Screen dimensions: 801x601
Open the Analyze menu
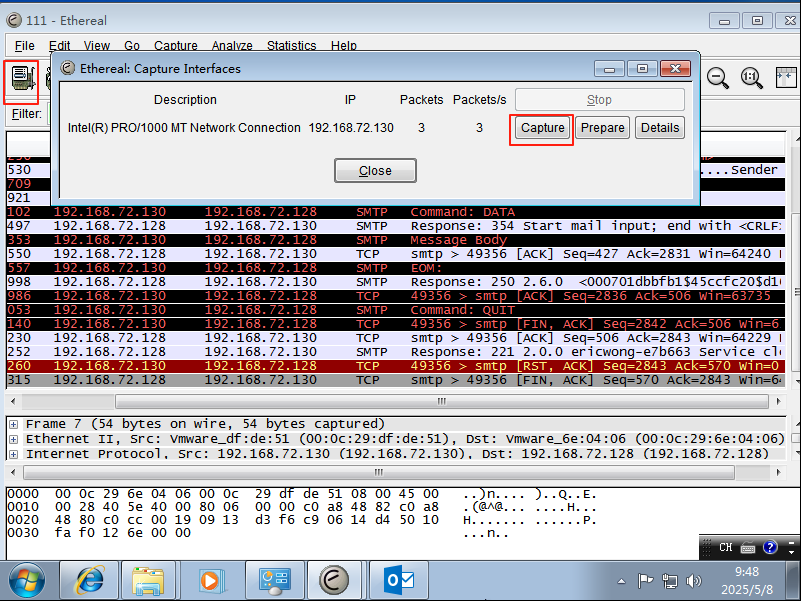[x=232, y=46]
